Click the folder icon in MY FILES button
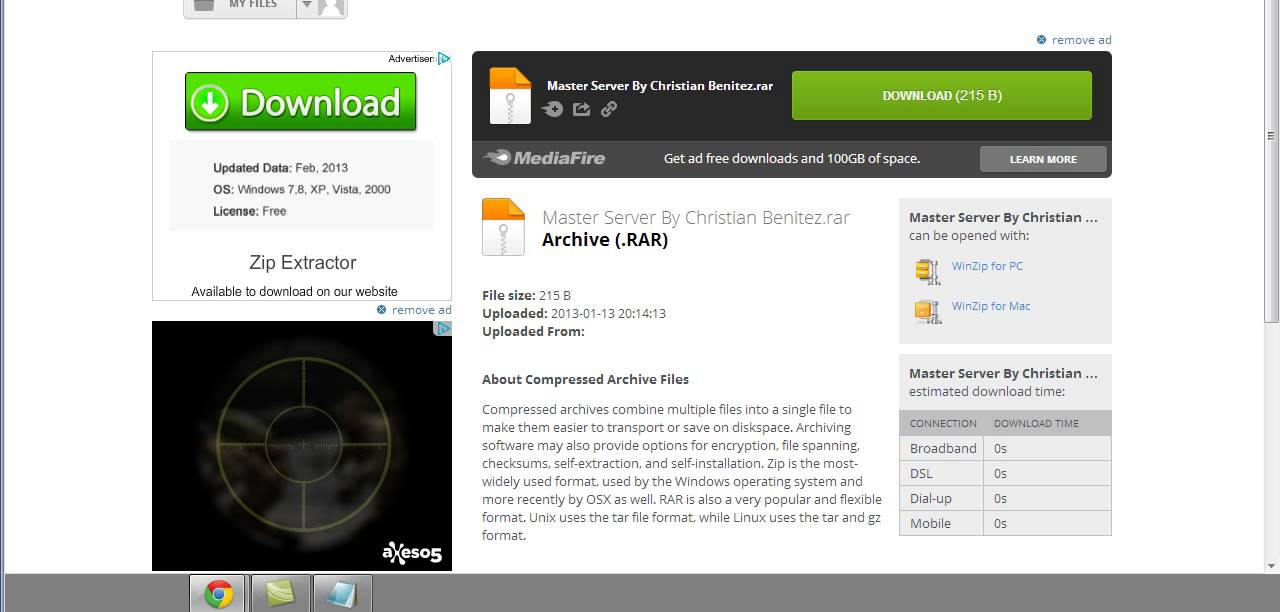The height and width of the screenshot is (612, 1280). (204, 5)
